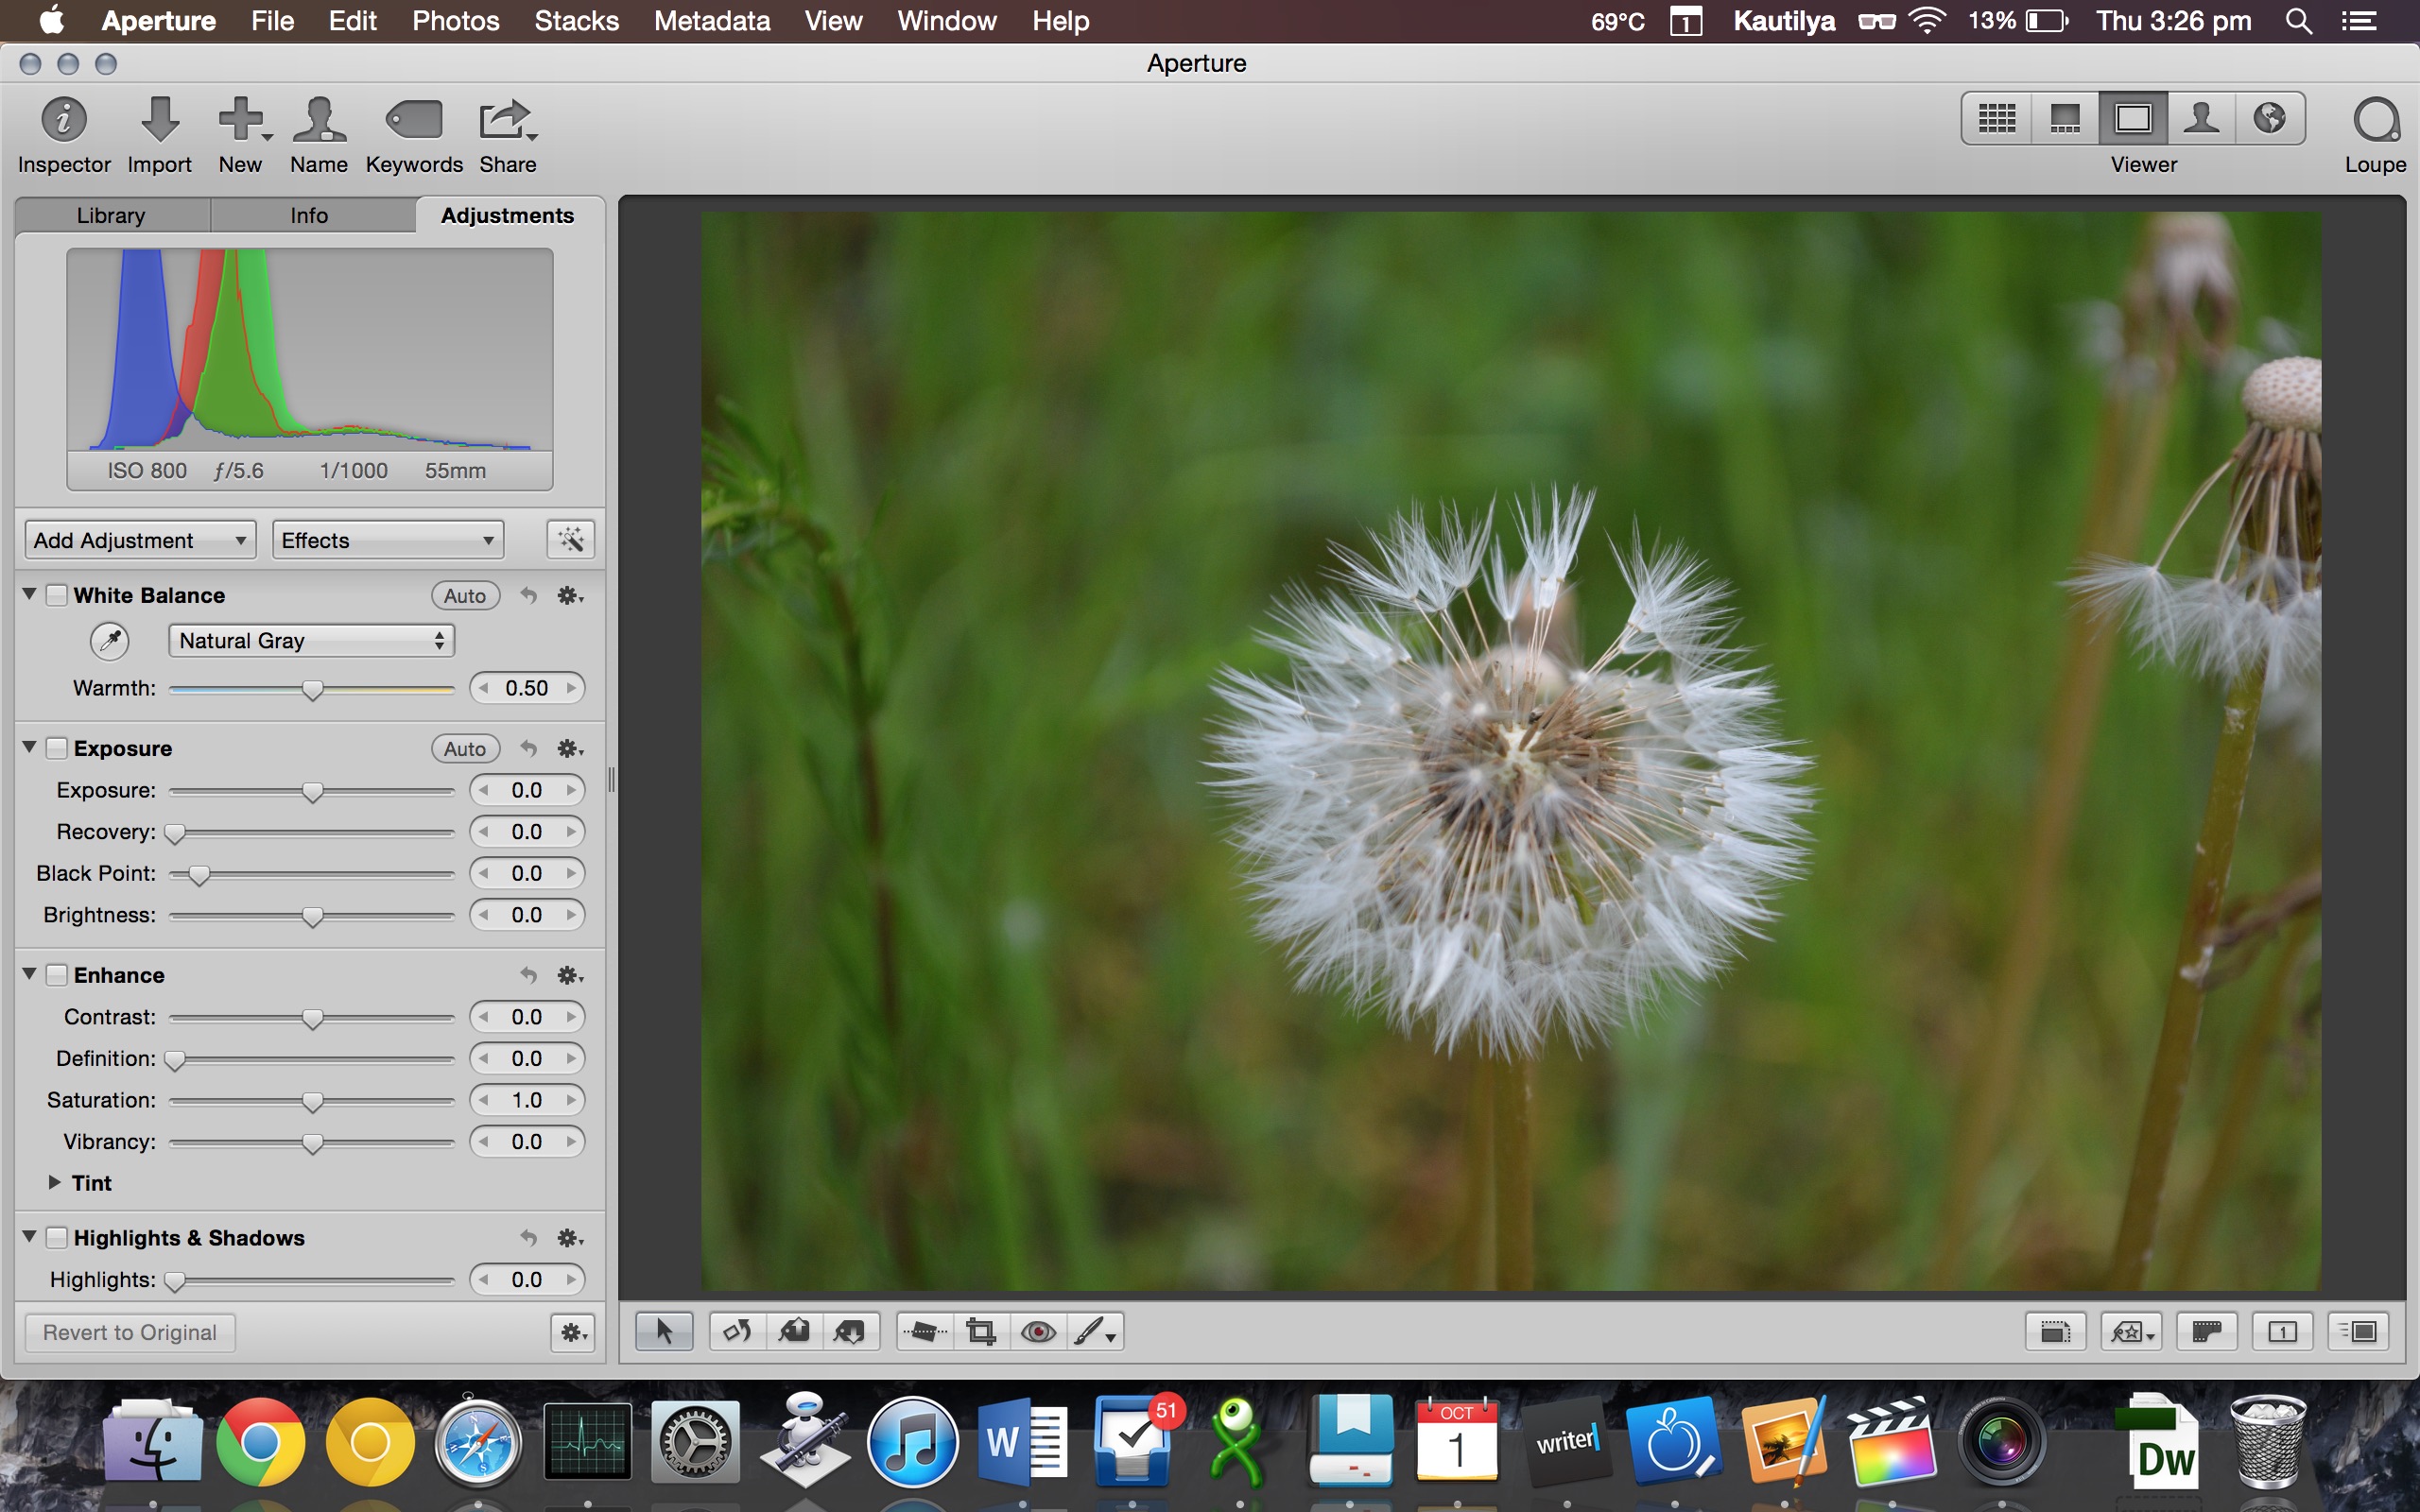Open the Inspector toolbar button
2420x1512 pixels.
[63, 121]
